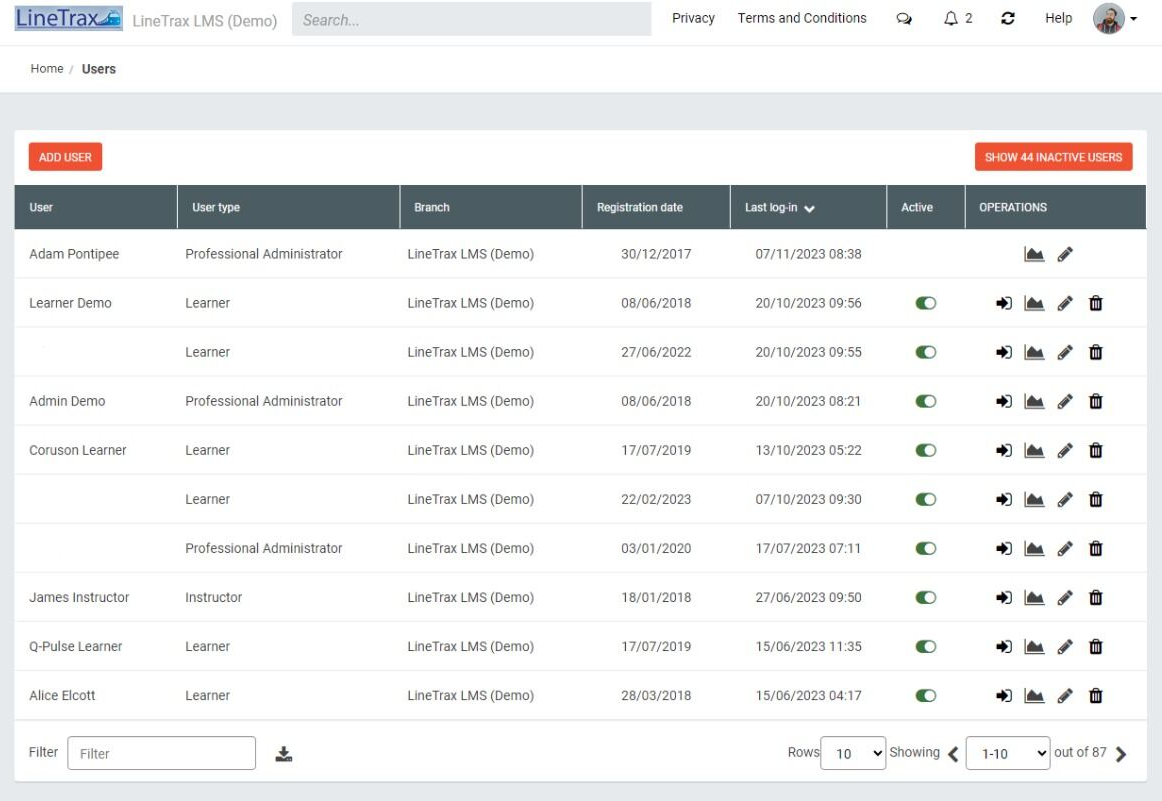Toggle Active for user registered 27/06/2022

[926, 352]
